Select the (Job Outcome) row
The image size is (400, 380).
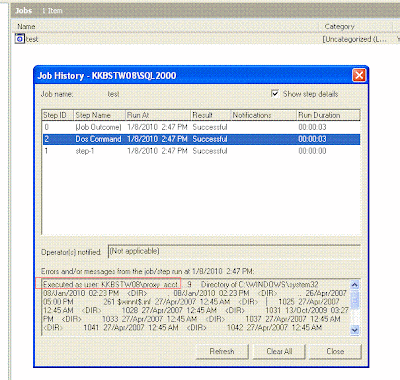pyautogui.click(x=201, y=127)
